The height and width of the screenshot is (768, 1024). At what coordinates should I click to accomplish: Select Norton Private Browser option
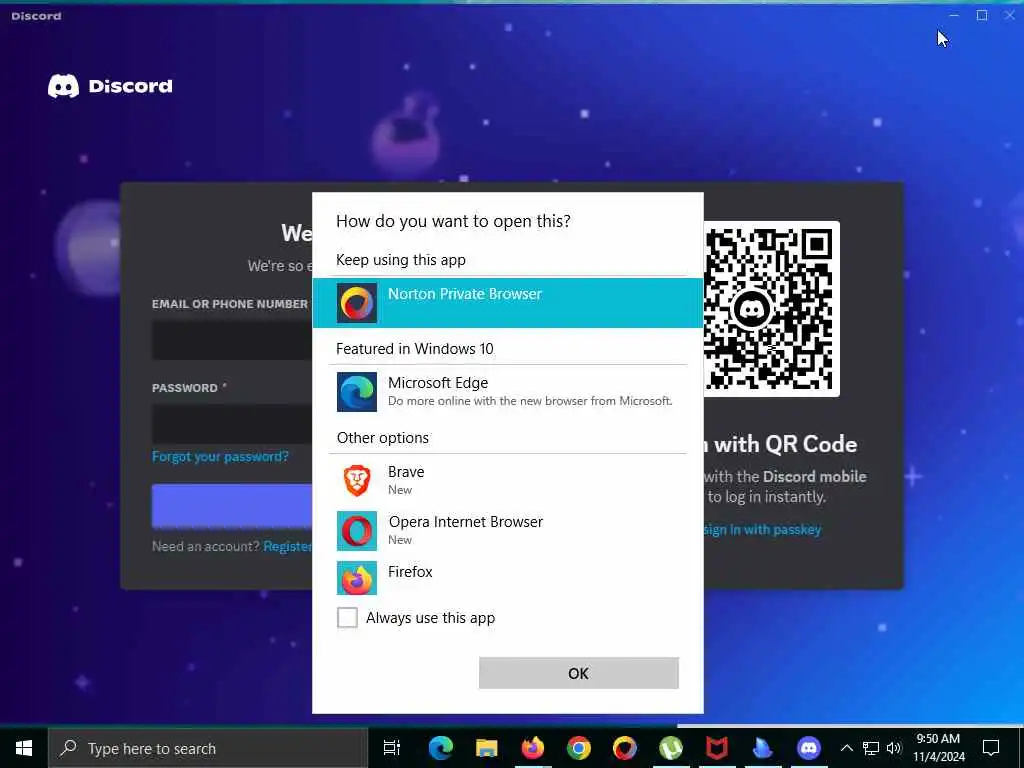[507, 302]
